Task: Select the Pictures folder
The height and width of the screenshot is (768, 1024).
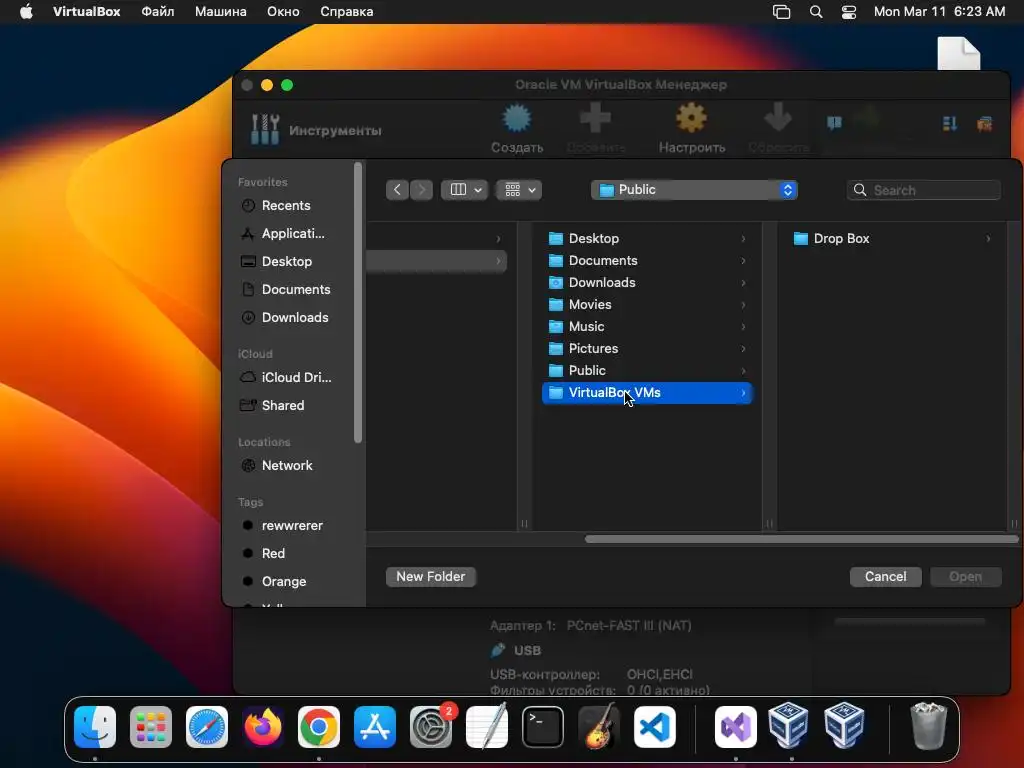Action: click(647, 349)
